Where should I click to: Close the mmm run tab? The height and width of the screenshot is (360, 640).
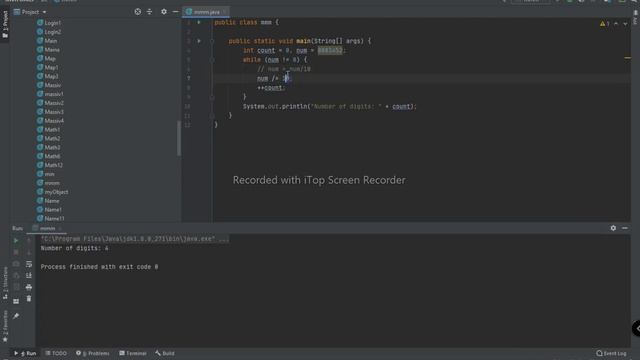[x=60, y=229]
